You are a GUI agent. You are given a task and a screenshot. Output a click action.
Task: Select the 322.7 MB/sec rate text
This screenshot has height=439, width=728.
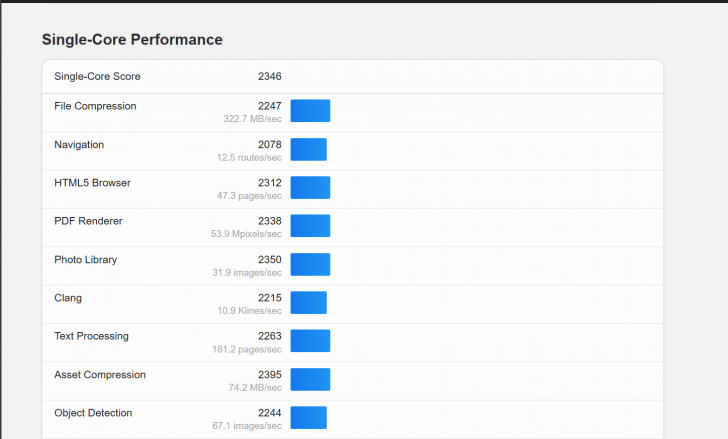[252, 119]
